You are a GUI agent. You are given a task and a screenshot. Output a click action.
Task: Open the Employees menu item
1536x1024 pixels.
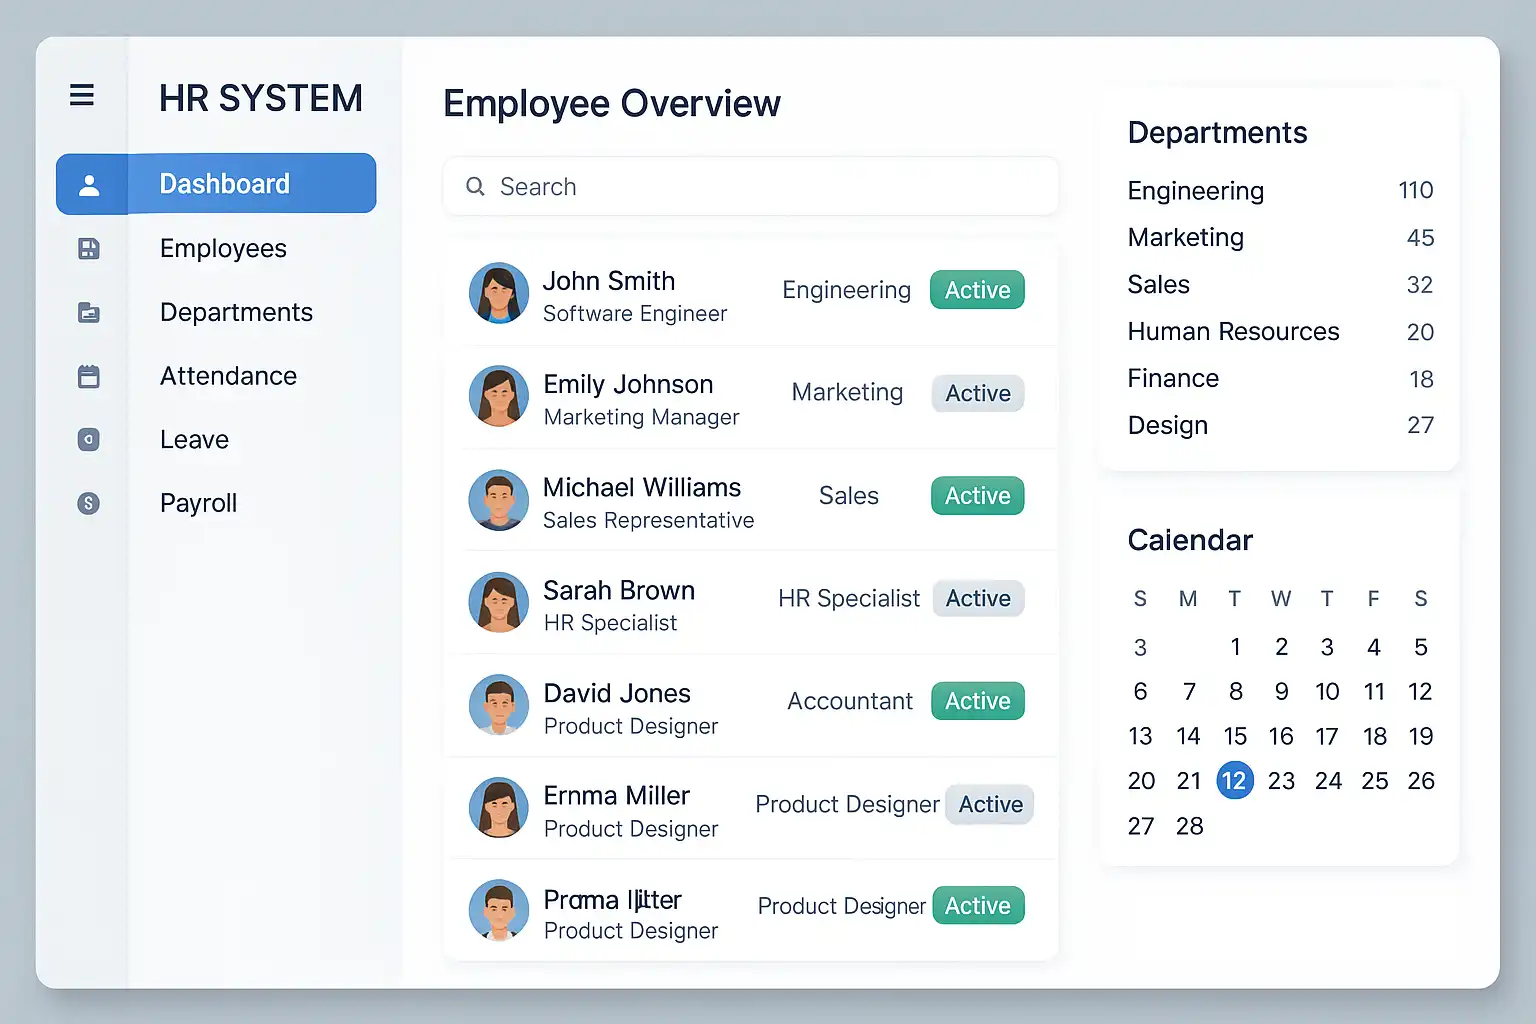[223, 249]
